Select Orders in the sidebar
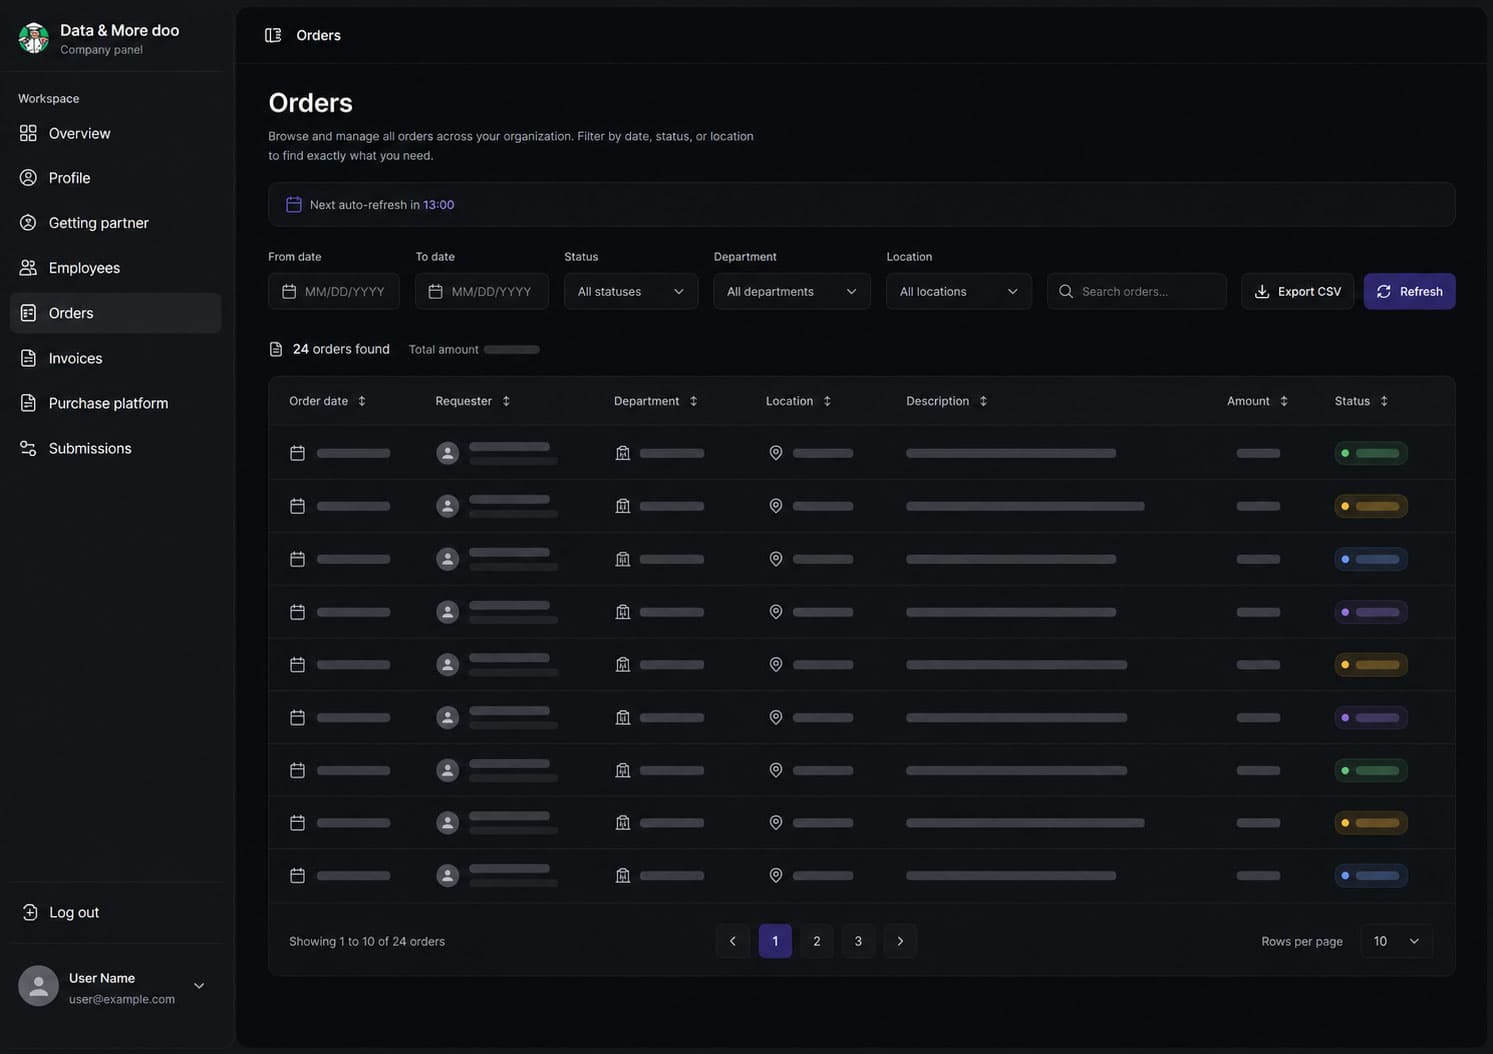1493x1054 pixels. (x=116, y=313)
